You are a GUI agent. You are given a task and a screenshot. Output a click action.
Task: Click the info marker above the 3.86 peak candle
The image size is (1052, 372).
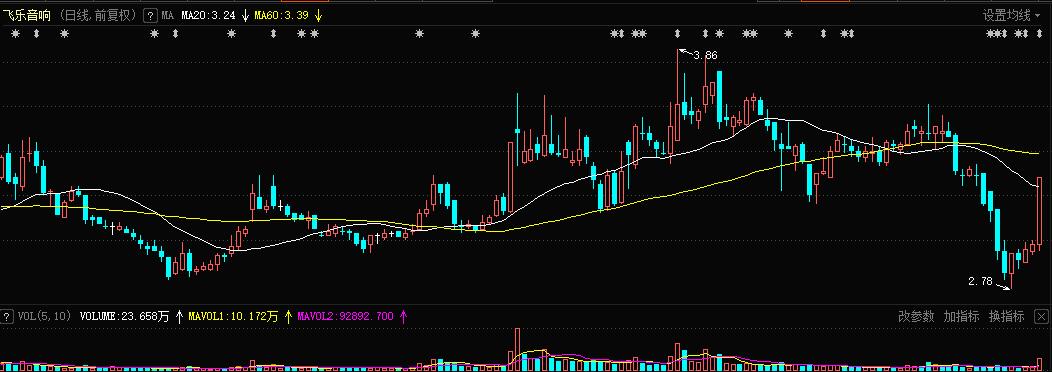pyautogui.click(x=678, y=33)
